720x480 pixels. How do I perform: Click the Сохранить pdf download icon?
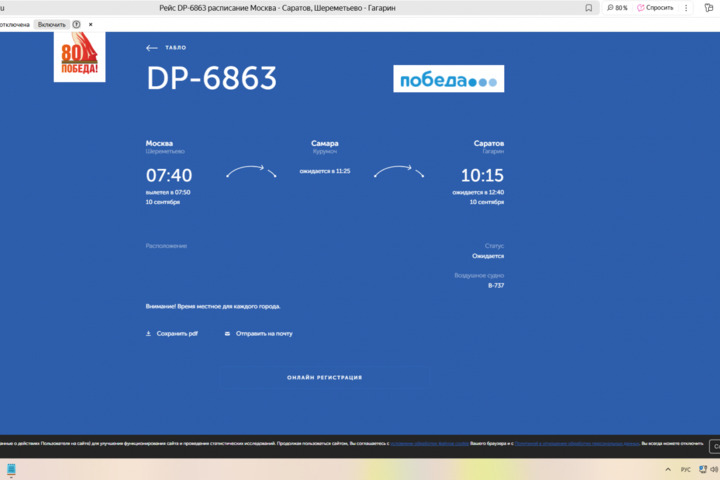[x=148, y=333]
